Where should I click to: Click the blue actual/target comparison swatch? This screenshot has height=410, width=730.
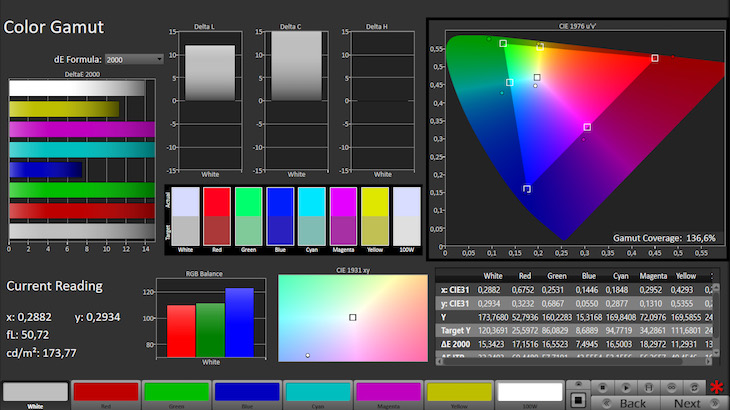pos(279,214)
